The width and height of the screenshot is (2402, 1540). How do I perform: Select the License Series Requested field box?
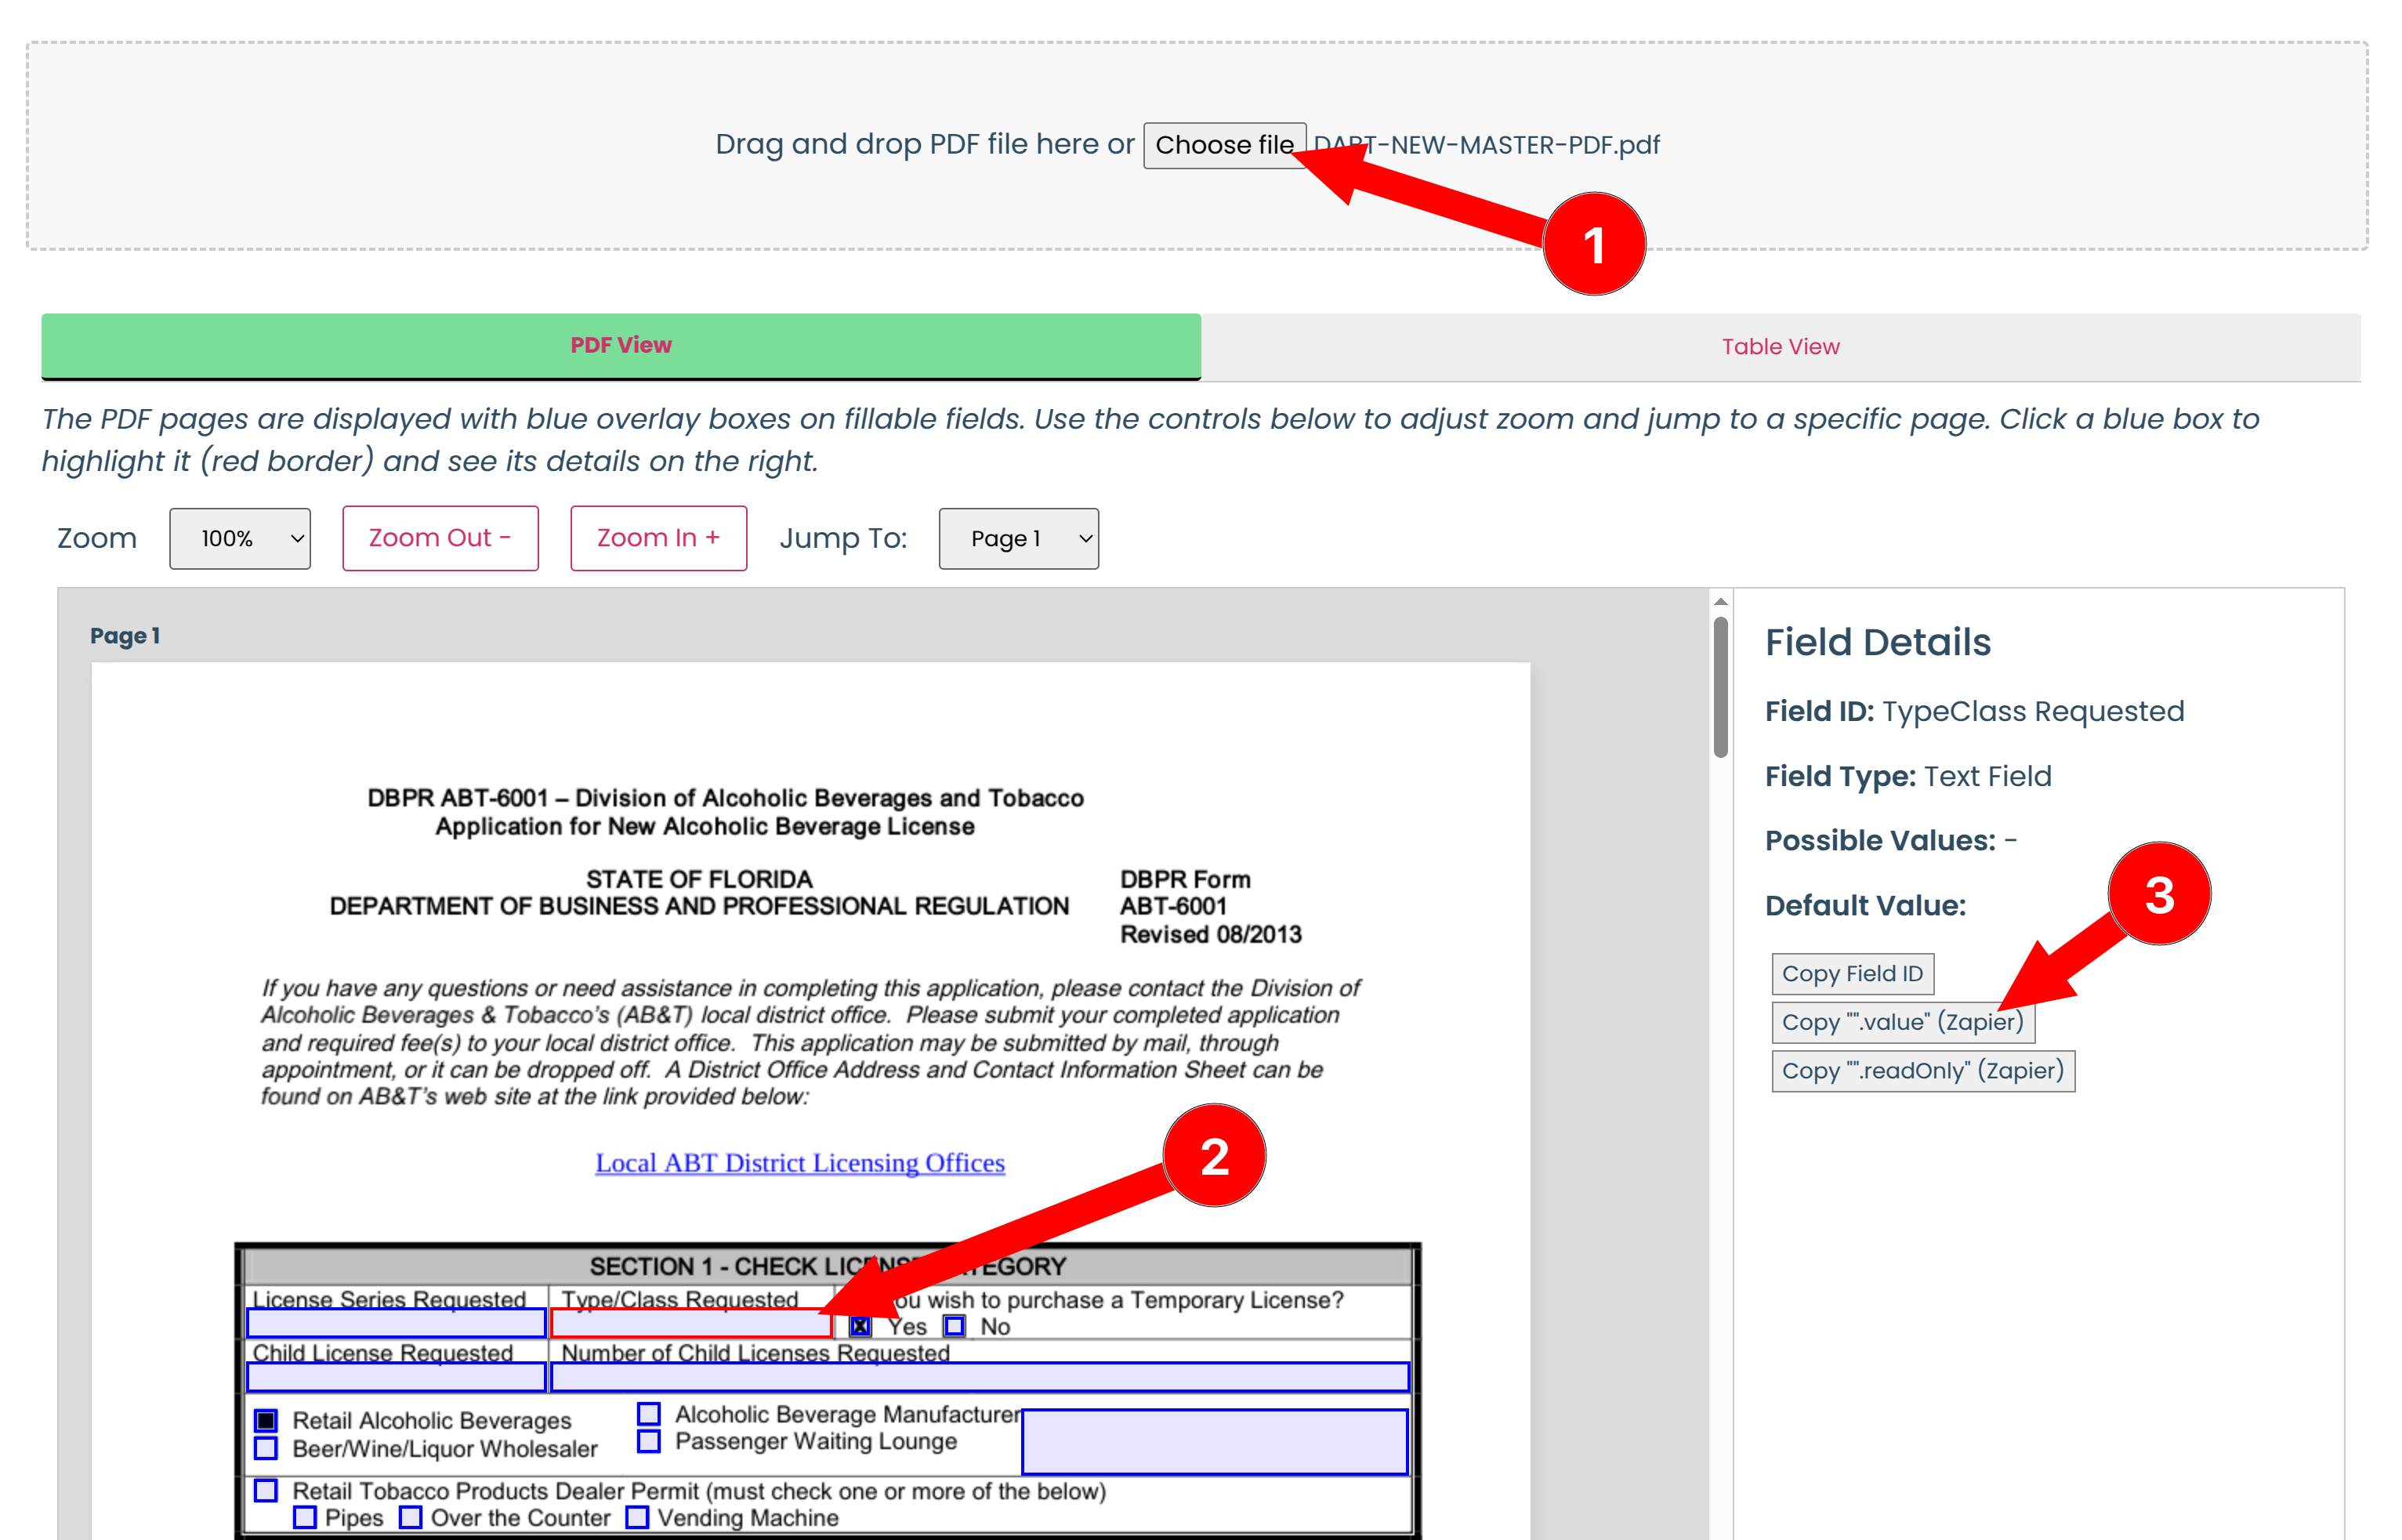[396, 1323]
